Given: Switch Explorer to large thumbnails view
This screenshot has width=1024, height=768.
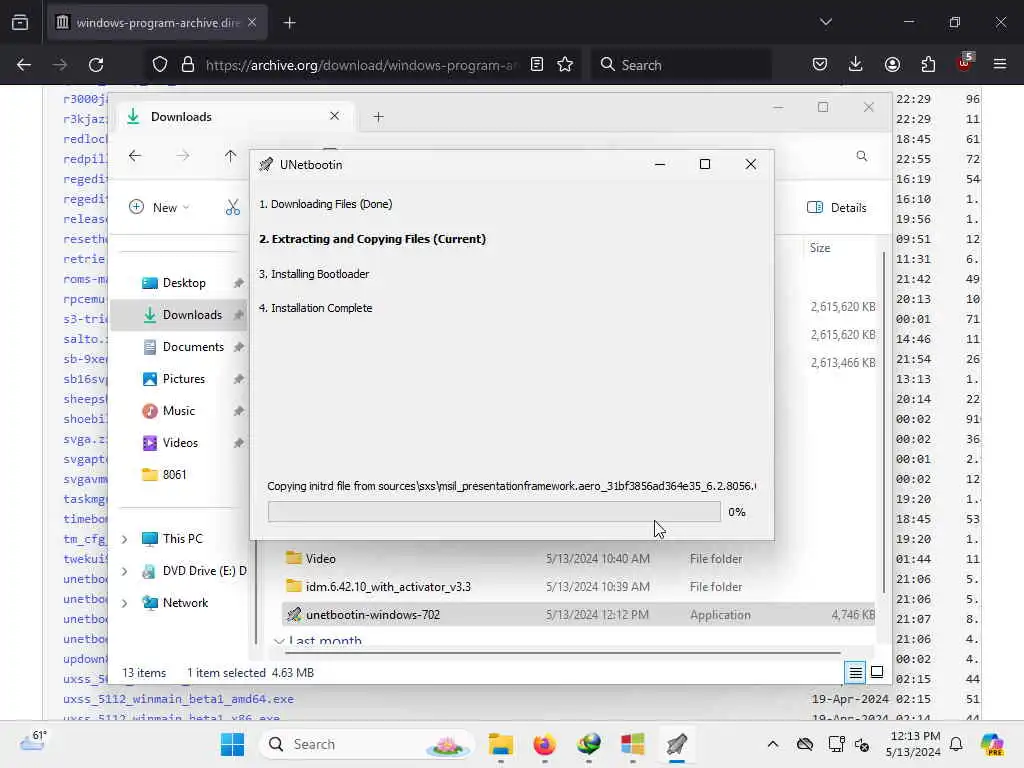Looking at the screenshot, I should click(877, 672).
